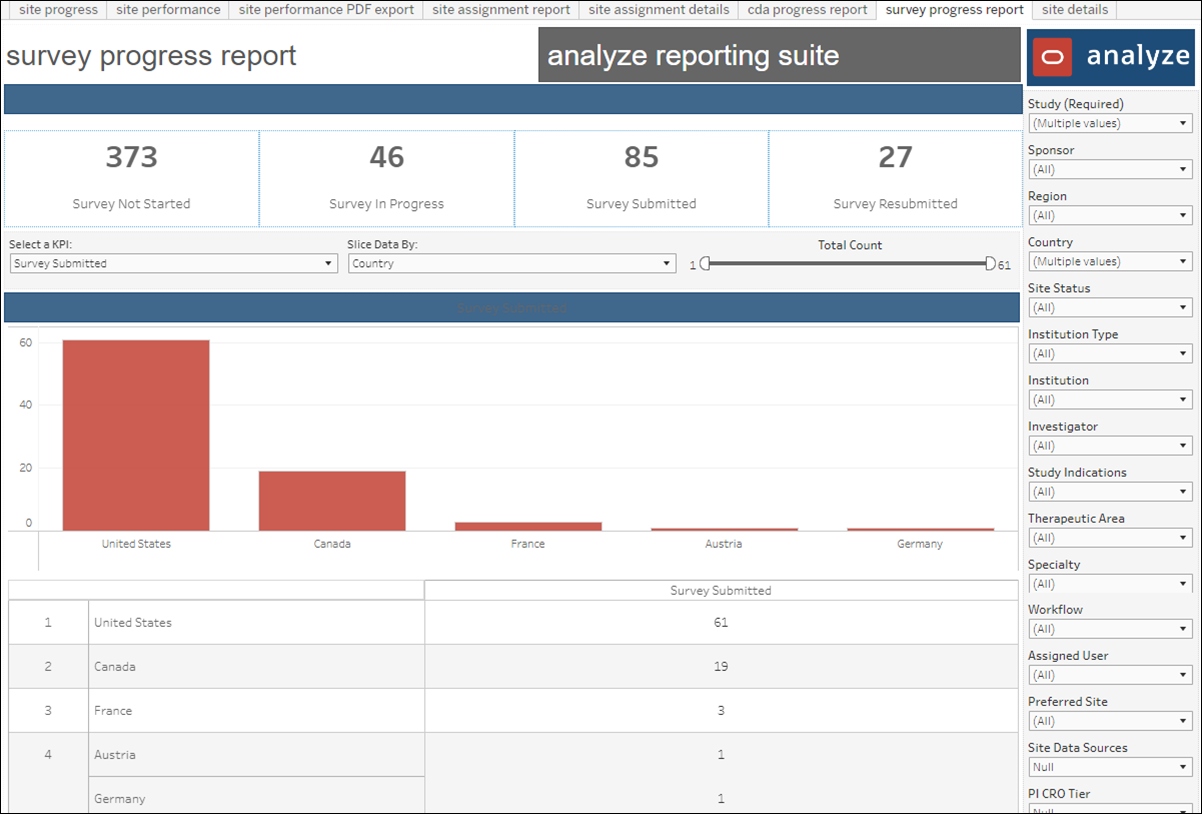The width and height of the screenshot is (1202, 814).
Task: Select the Canada bar in chart
Action: point(332,500)
